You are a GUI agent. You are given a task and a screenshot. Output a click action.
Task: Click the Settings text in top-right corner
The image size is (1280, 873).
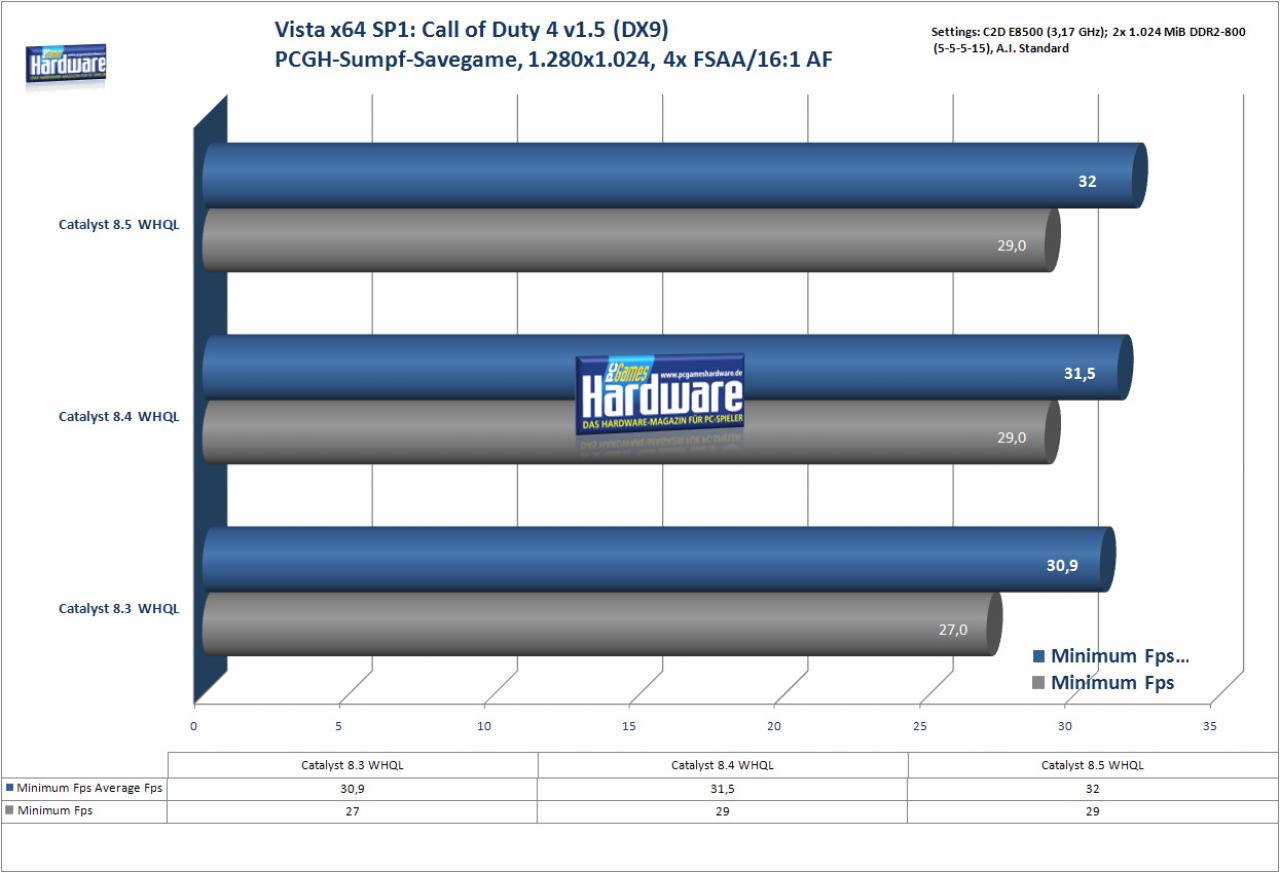click(1074, 39)
